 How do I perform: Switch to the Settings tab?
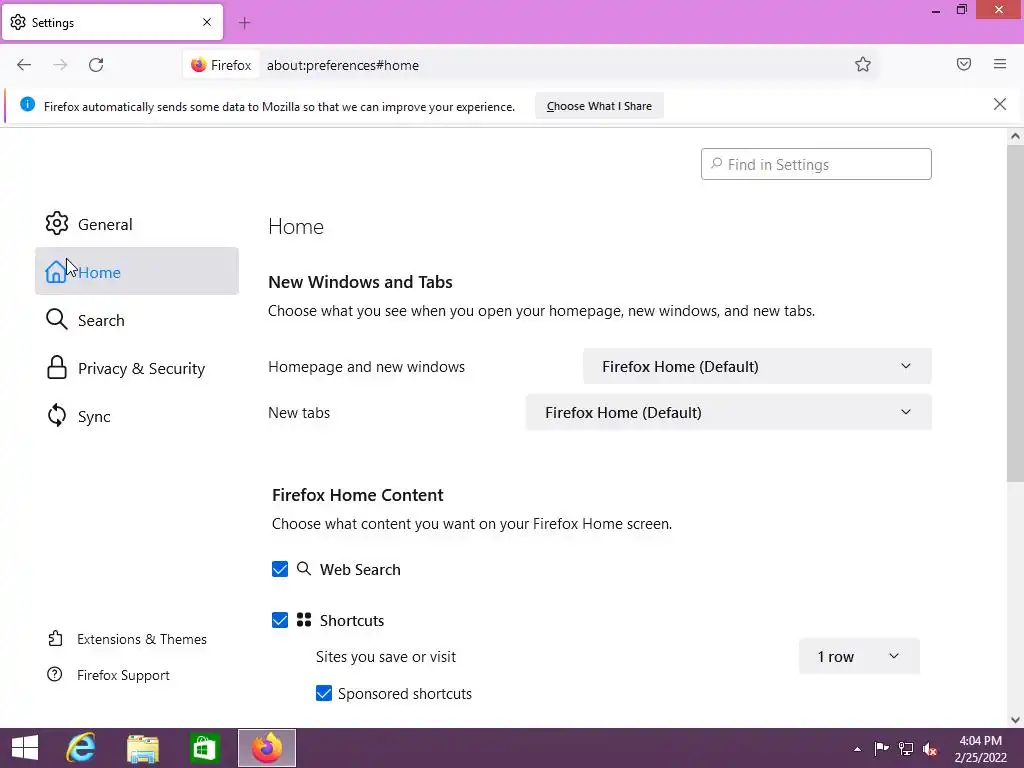(112, 22)
